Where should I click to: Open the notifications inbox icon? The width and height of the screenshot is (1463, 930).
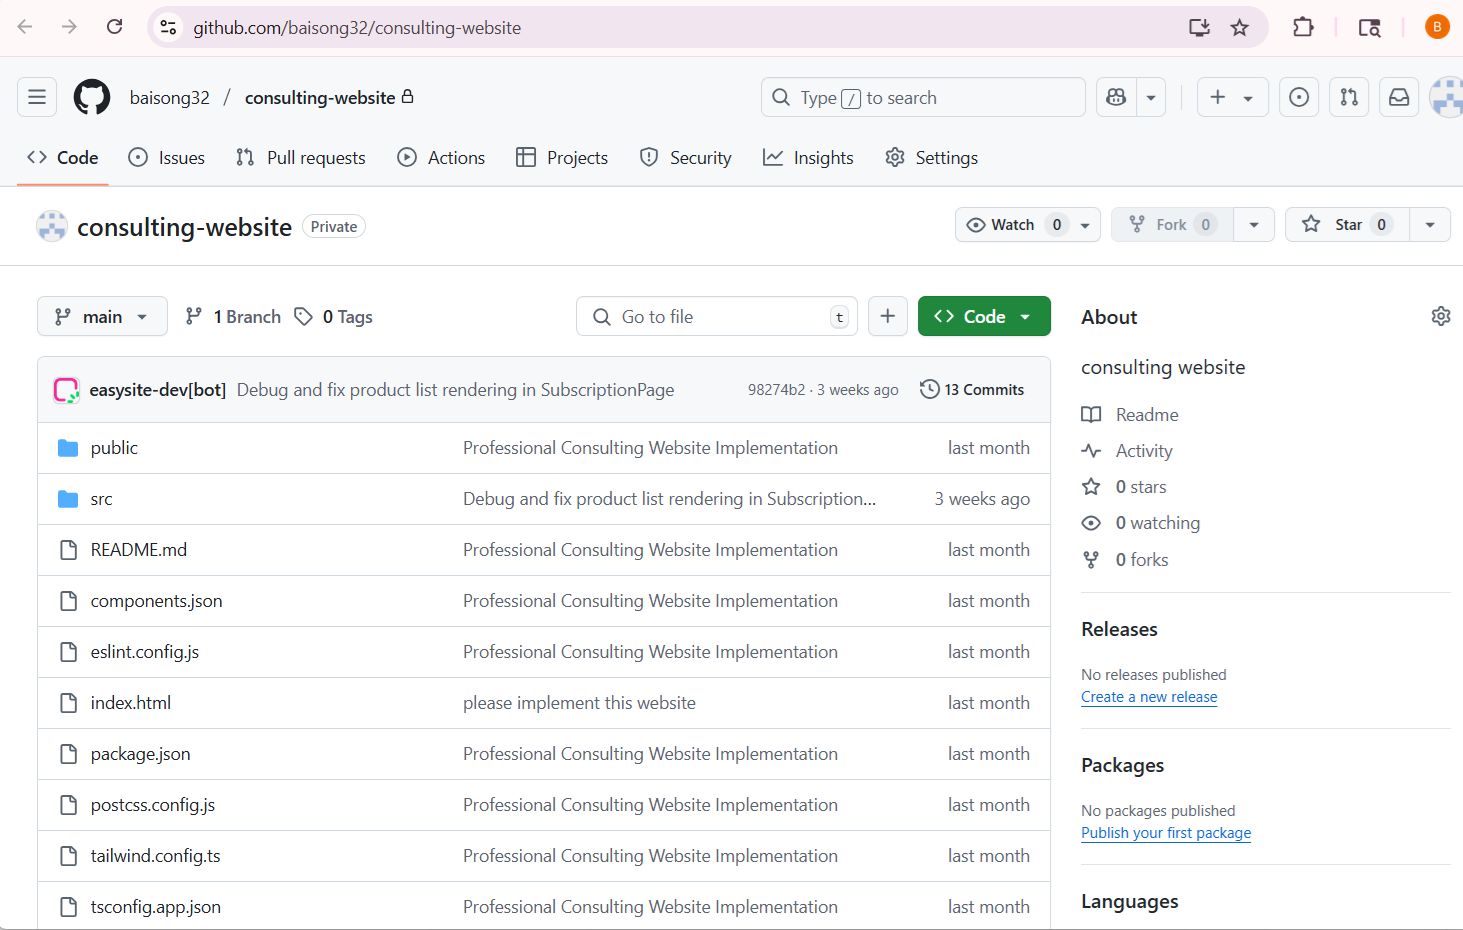point(1399,97)
